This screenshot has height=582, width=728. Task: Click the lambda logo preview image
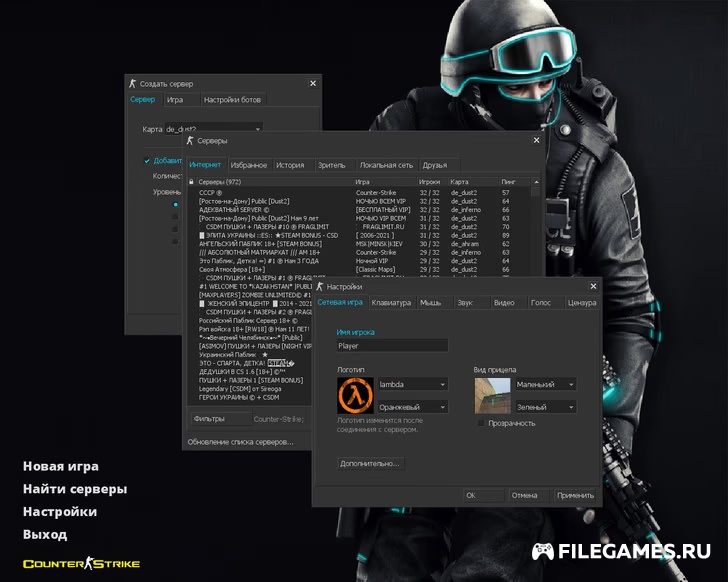coord(355,395)
